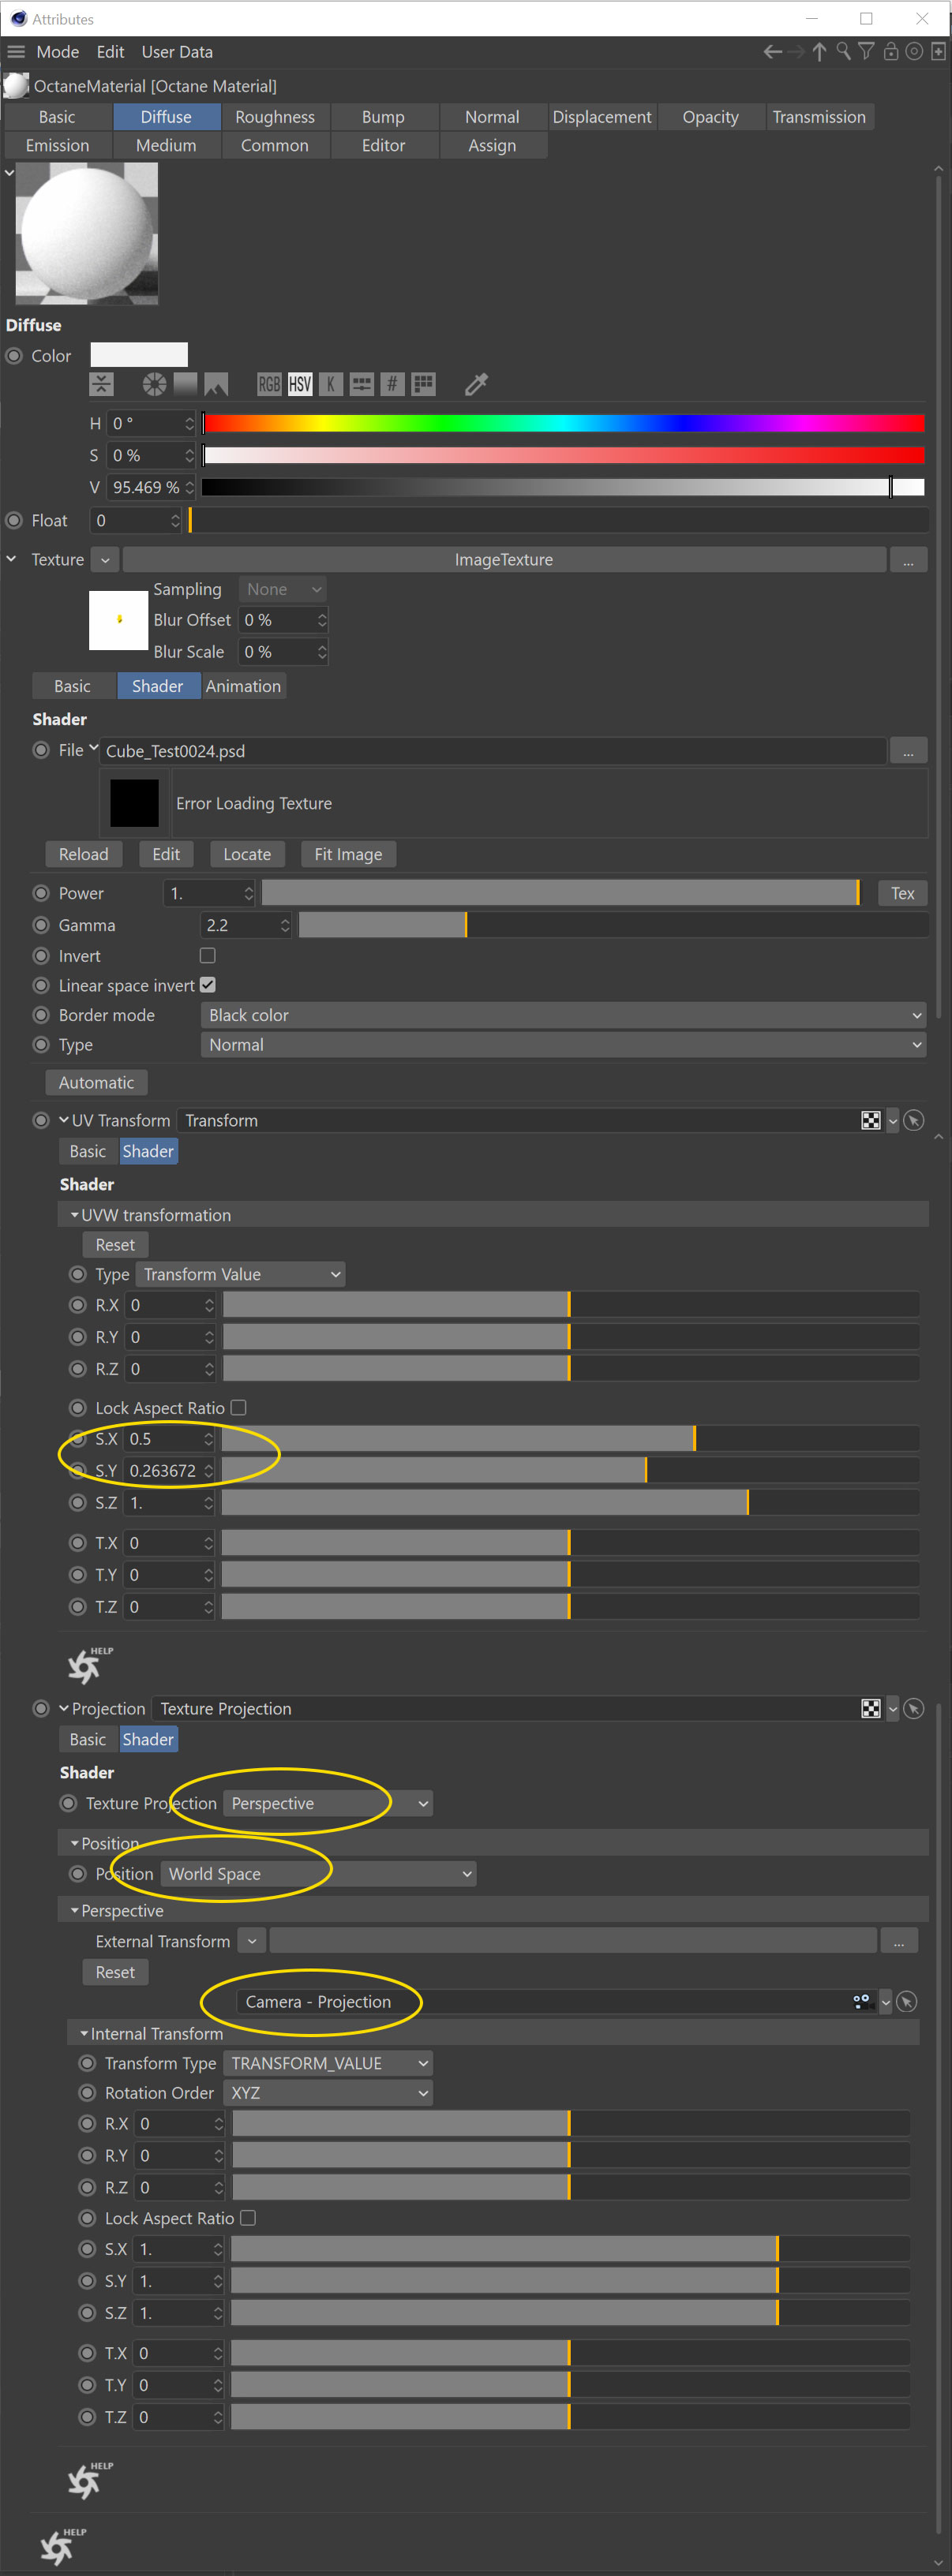Open the color wheel mode
The image size is (952, 2576).
[154, 384]
